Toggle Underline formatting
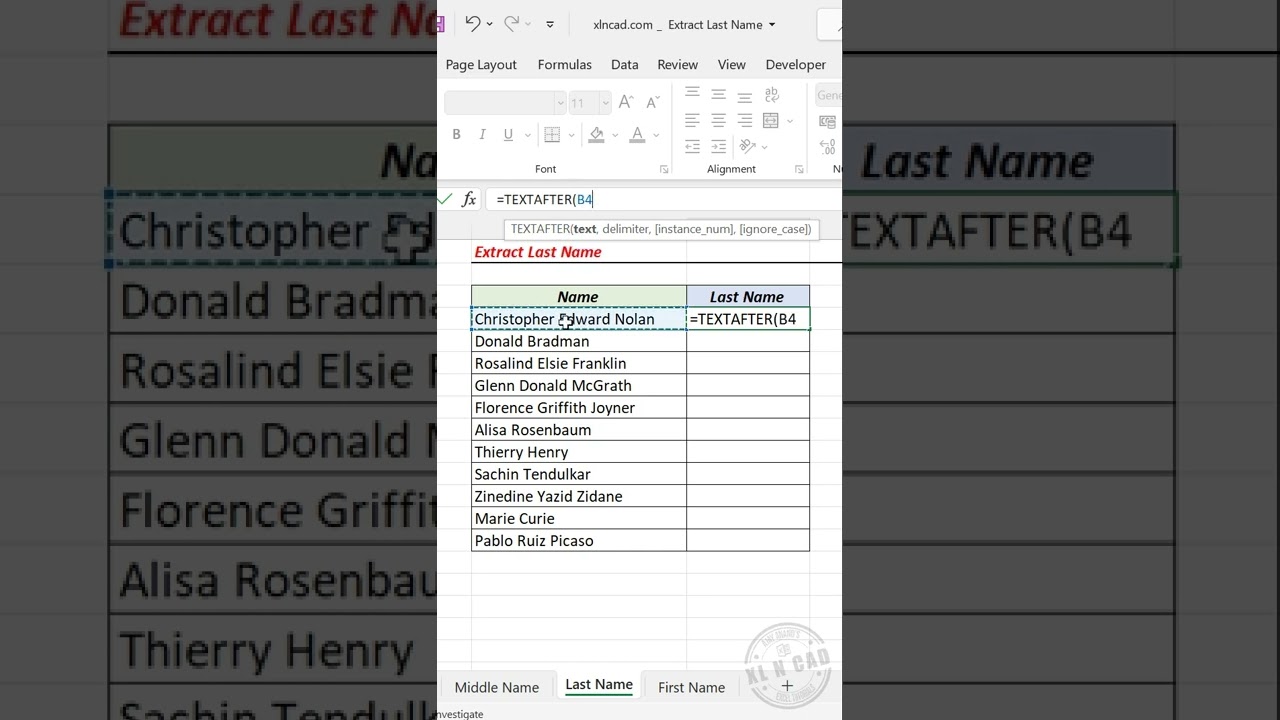Screen dimensions: 1280x720 [508, 134]
